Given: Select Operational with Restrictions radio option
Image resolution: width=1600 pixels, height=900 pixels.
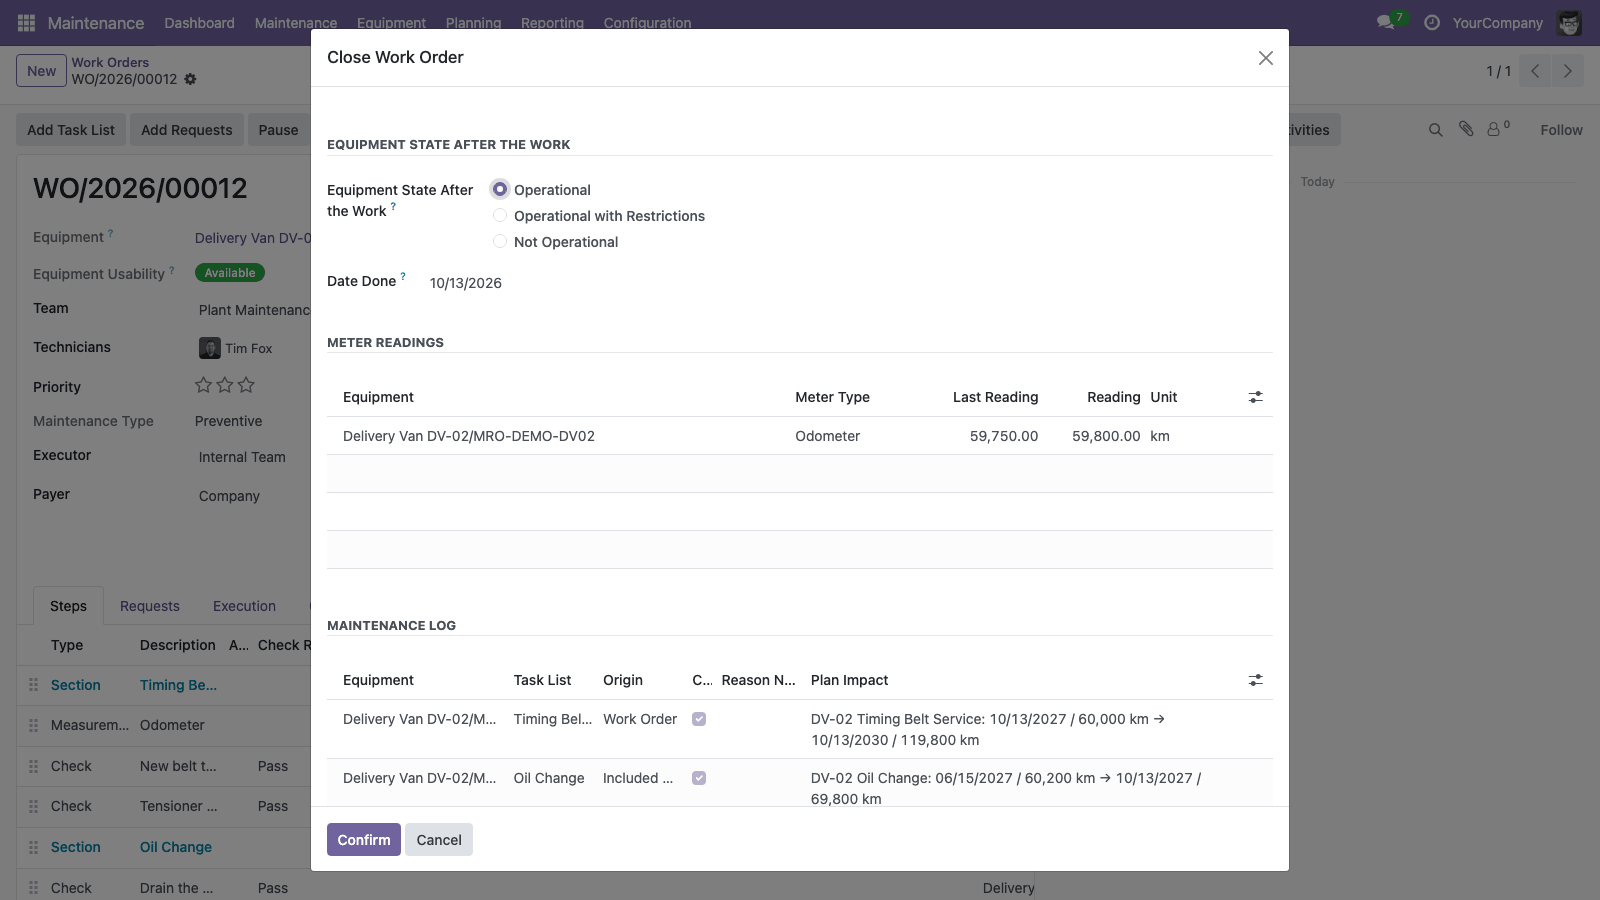Looking at the screenshot, I should 500,215.
